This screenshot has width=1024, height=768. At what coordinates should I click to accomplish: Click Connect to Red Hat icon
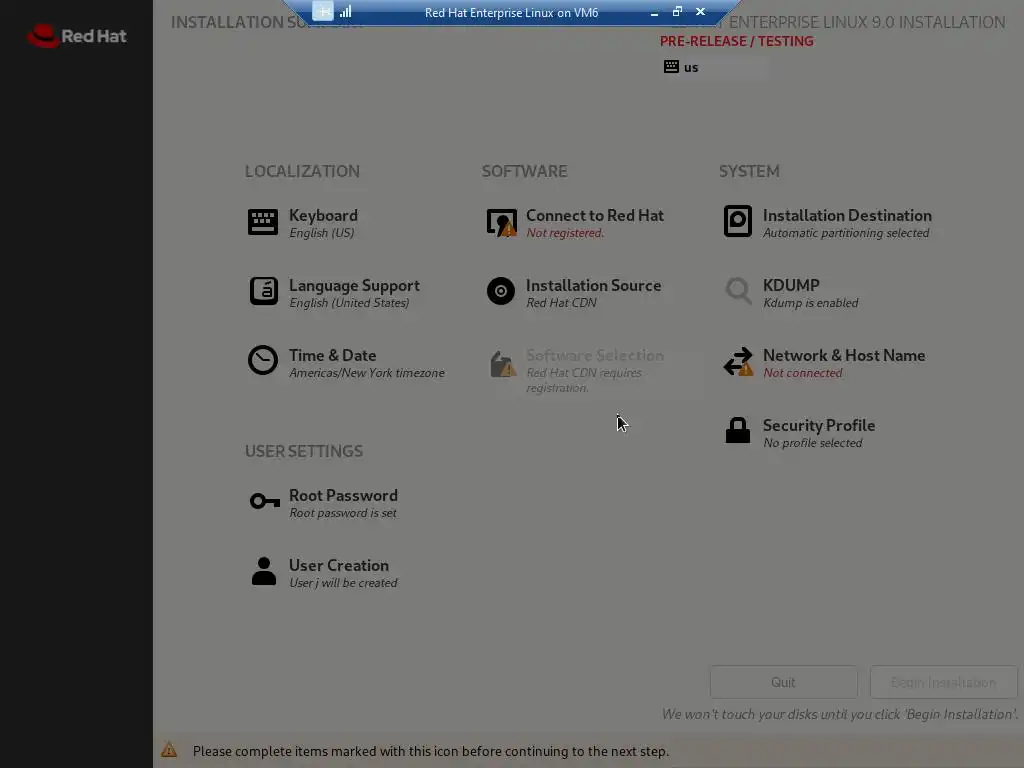501,223
